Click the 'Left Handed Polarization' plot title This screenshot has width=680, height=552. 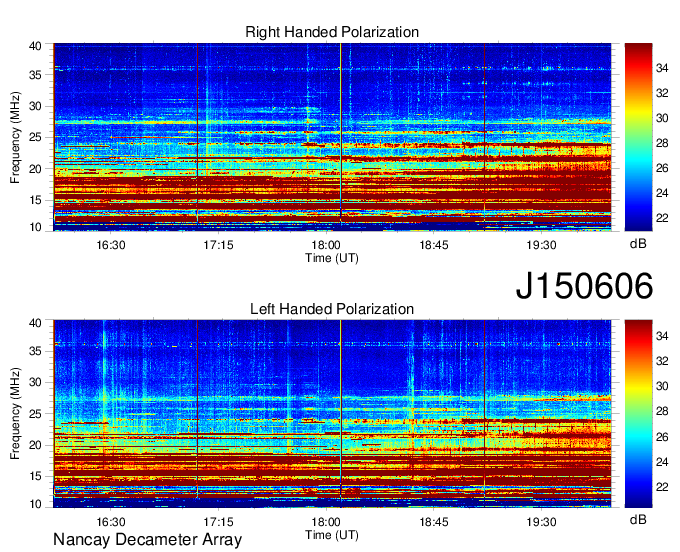click(332, 309)
